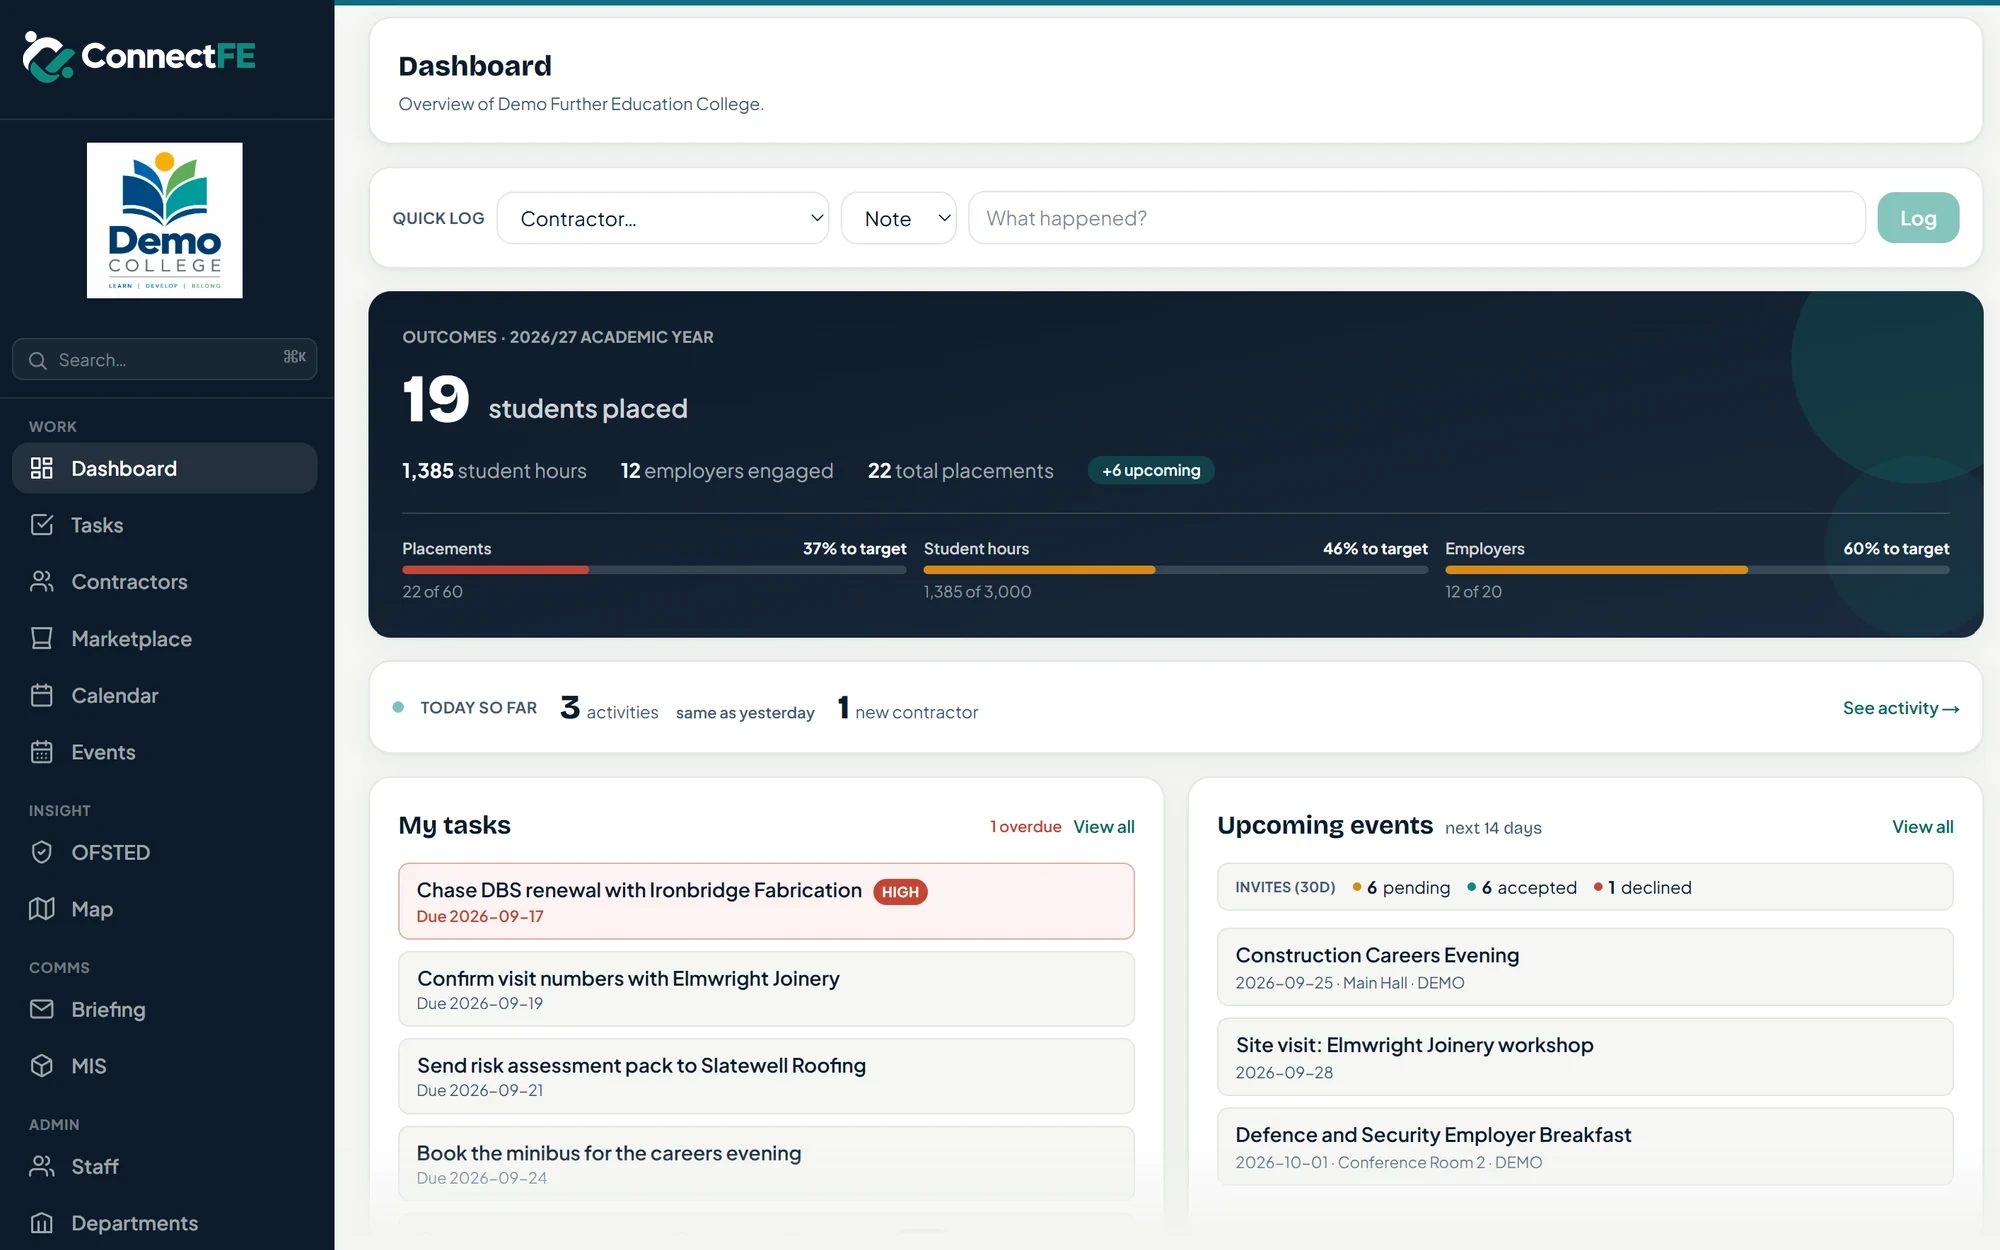Click the '1 overdue' tasks label

pyautogui.click(x=1026, y=827)
